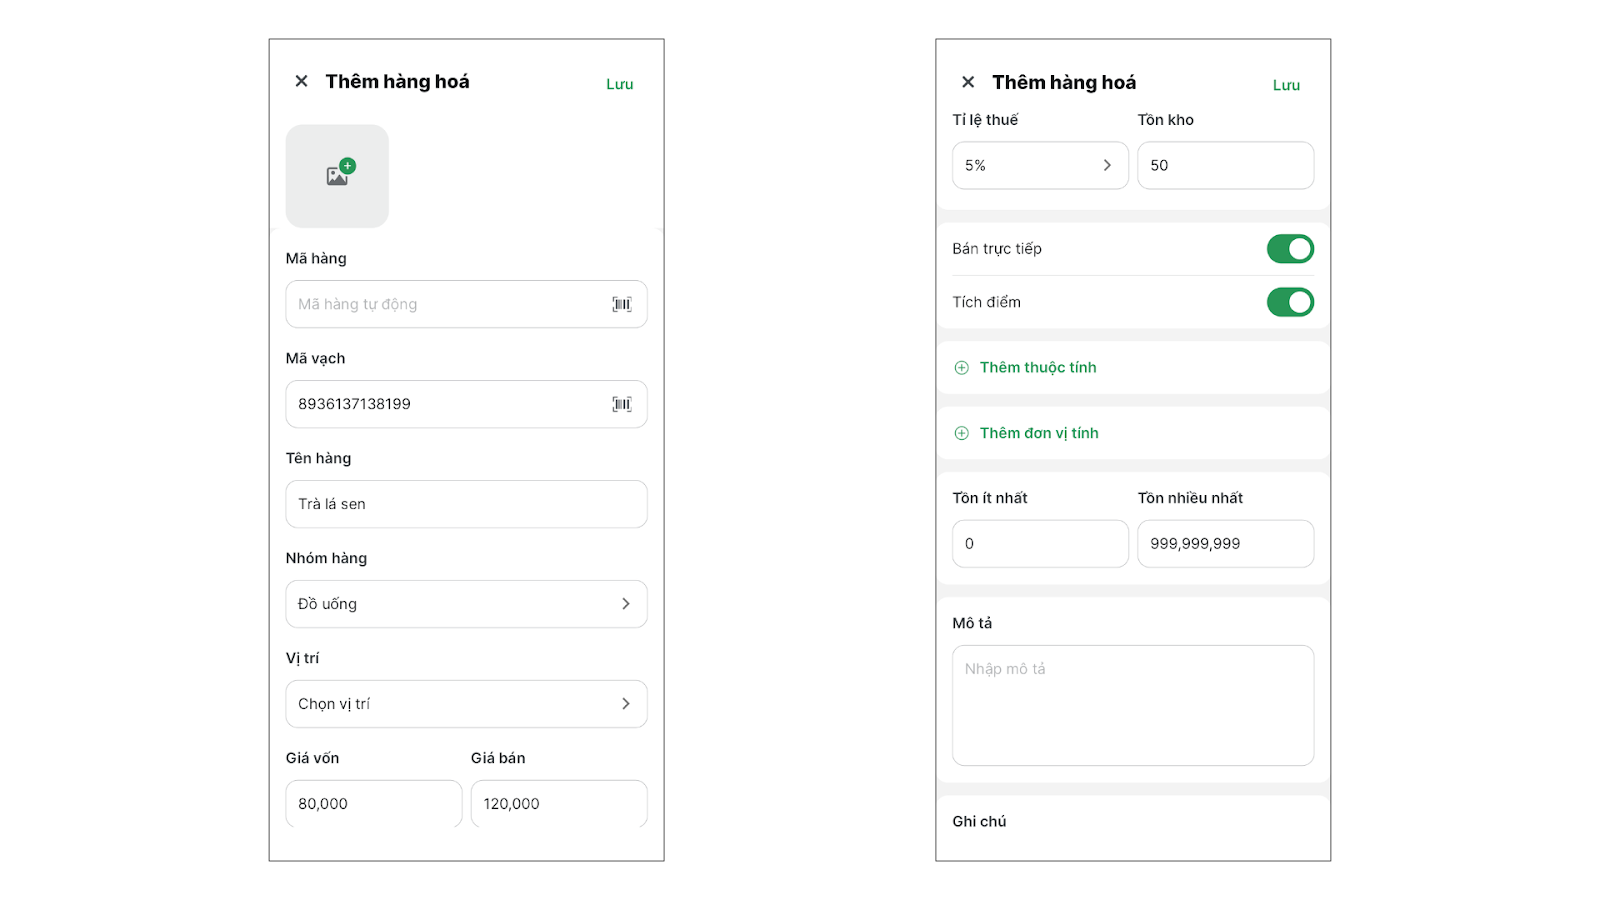Viewport: 1600px width, 900px height.
Task: Click the Mô tả description text area
Action: (x=1132, y=705)
